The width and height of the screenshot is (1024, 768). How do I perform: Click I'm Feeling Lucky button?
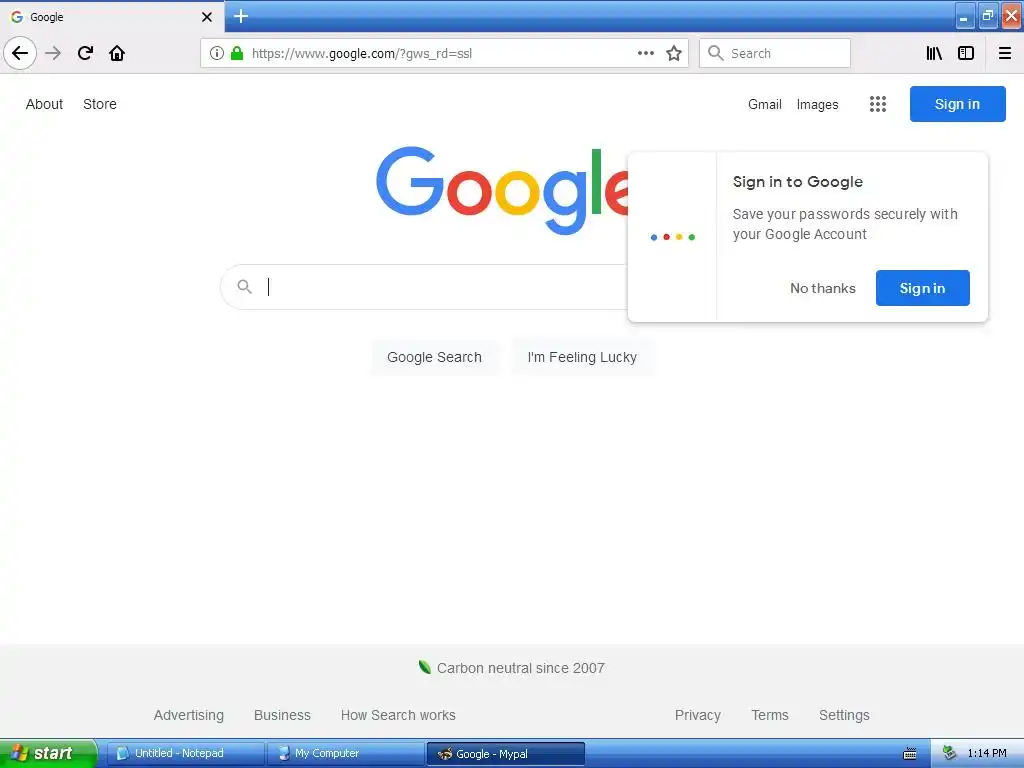(x=582, y=357)
